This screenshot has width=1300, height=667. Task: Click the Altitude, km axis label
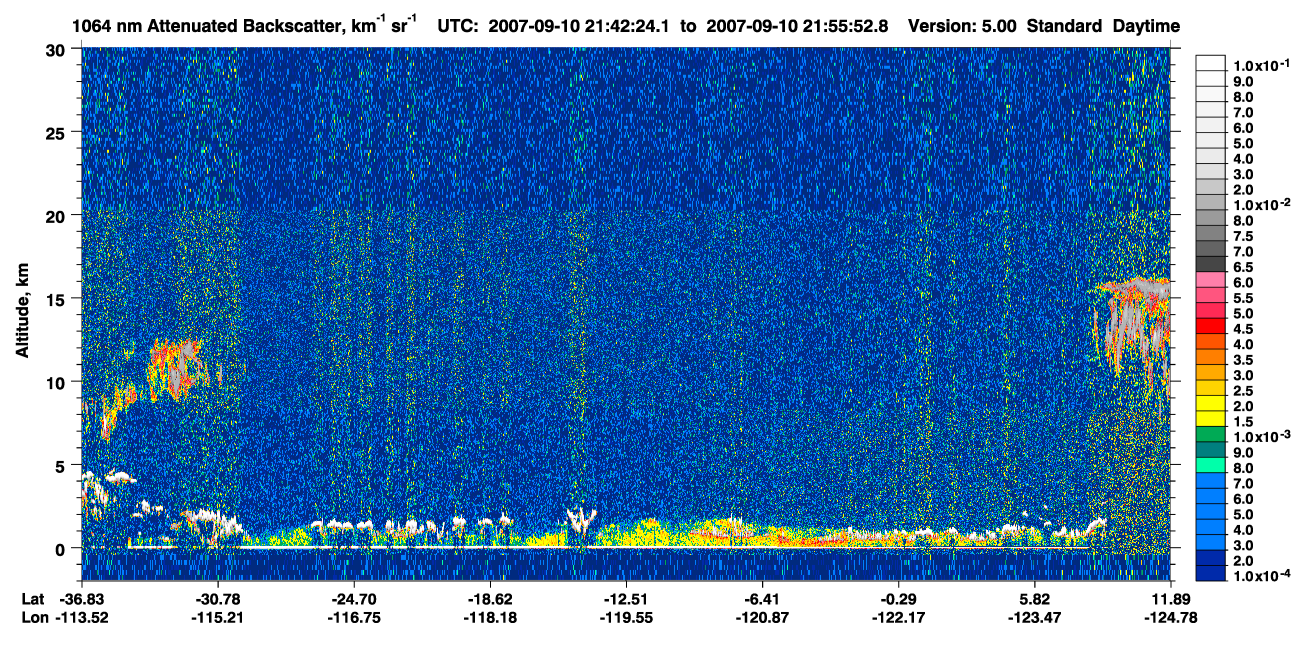(x=23, y=312)
